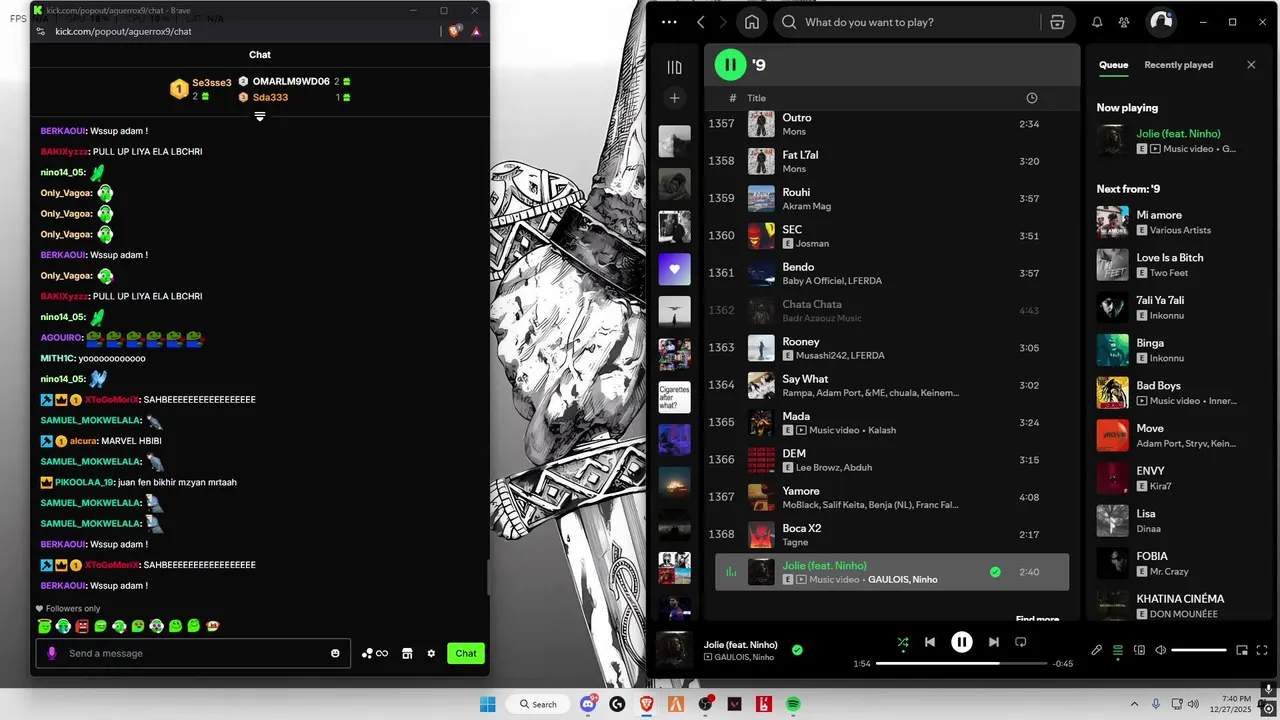Open the Kick shop icon beside the message box
Screen dimensions: 1280x720
407,653
